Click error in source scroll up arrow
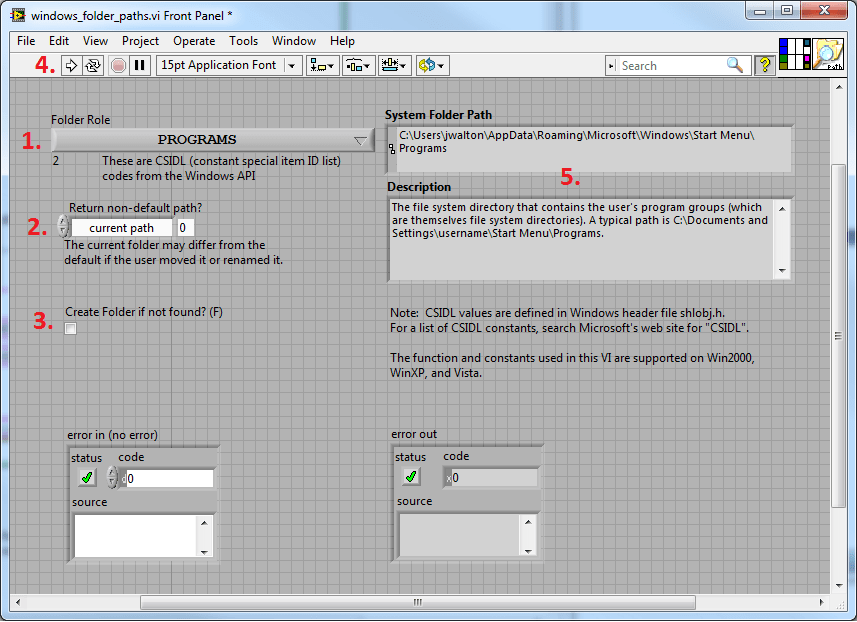This screenshot has width=857, height=622. tap(204, 523)
